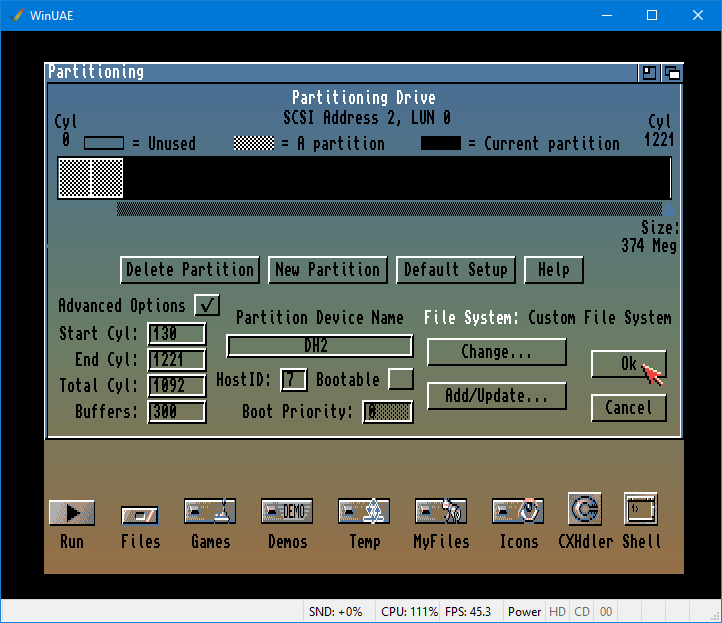
Task: Open the MyFiles dock icon
Action: tap(441, 511)
